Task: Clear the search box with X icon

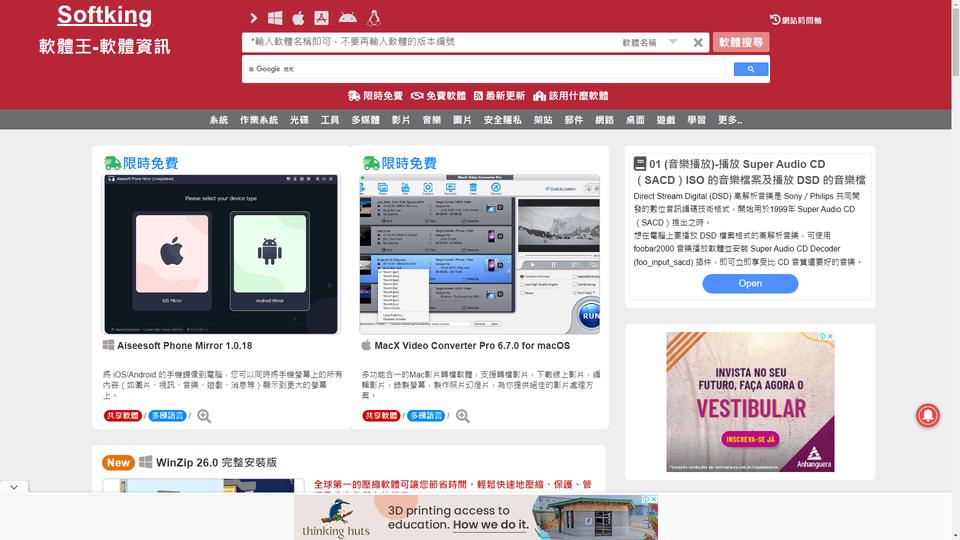Action: [698, 42]
